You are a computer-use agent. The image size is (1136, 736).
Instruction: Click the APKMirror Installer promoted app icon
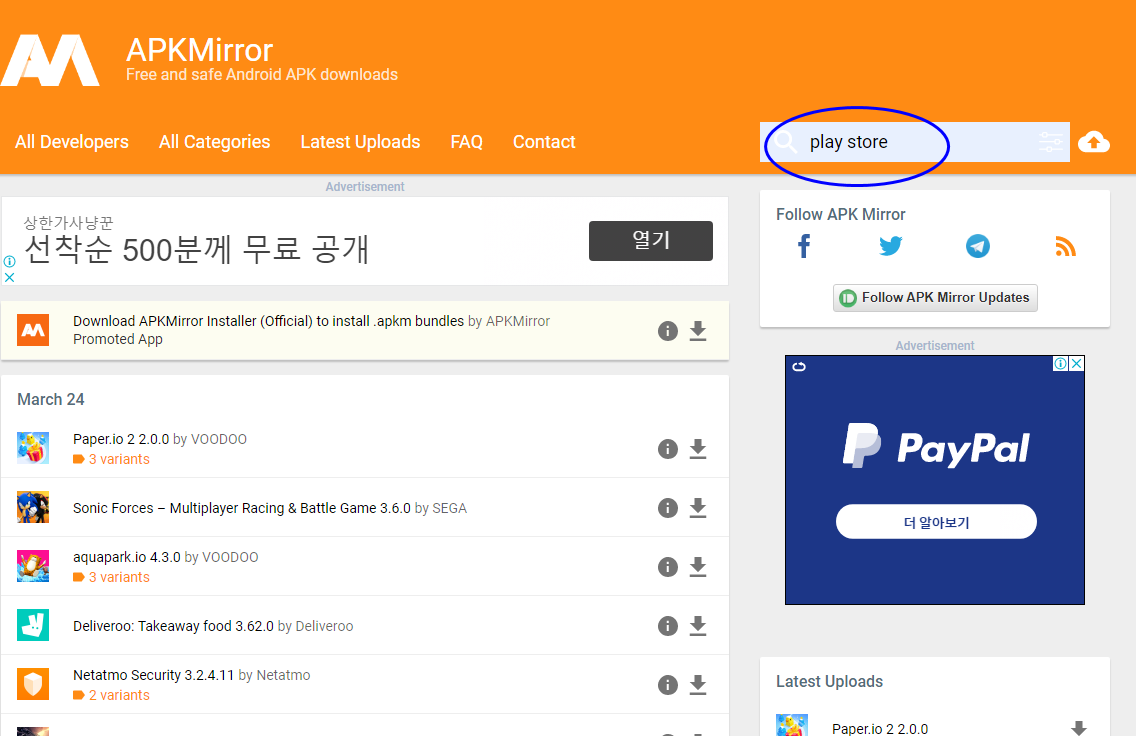click(x=33, y=330)
